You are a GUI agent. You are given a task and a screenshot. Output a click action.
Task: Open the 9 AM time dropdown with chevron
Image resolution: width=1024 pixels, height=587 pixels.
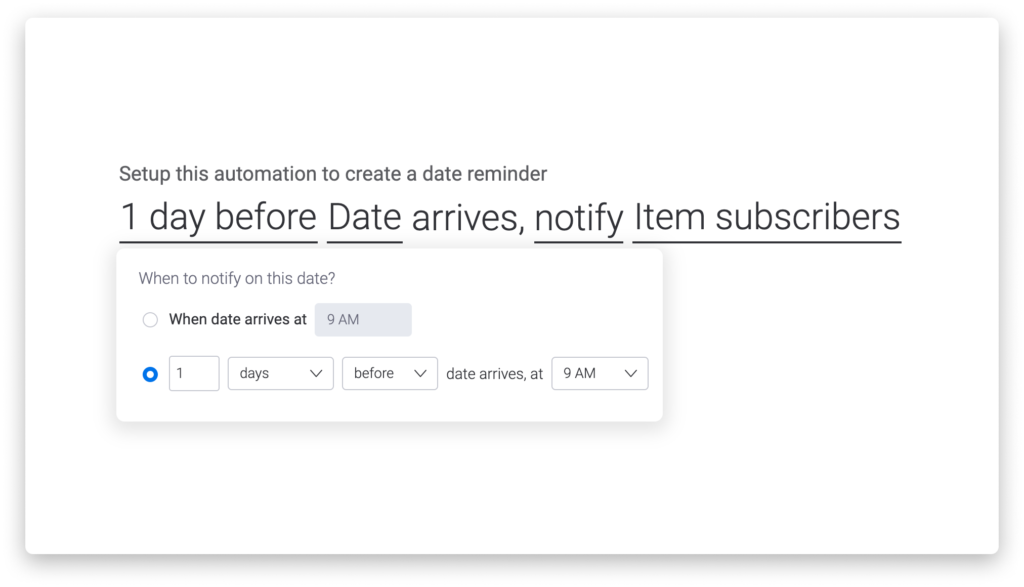600,373
